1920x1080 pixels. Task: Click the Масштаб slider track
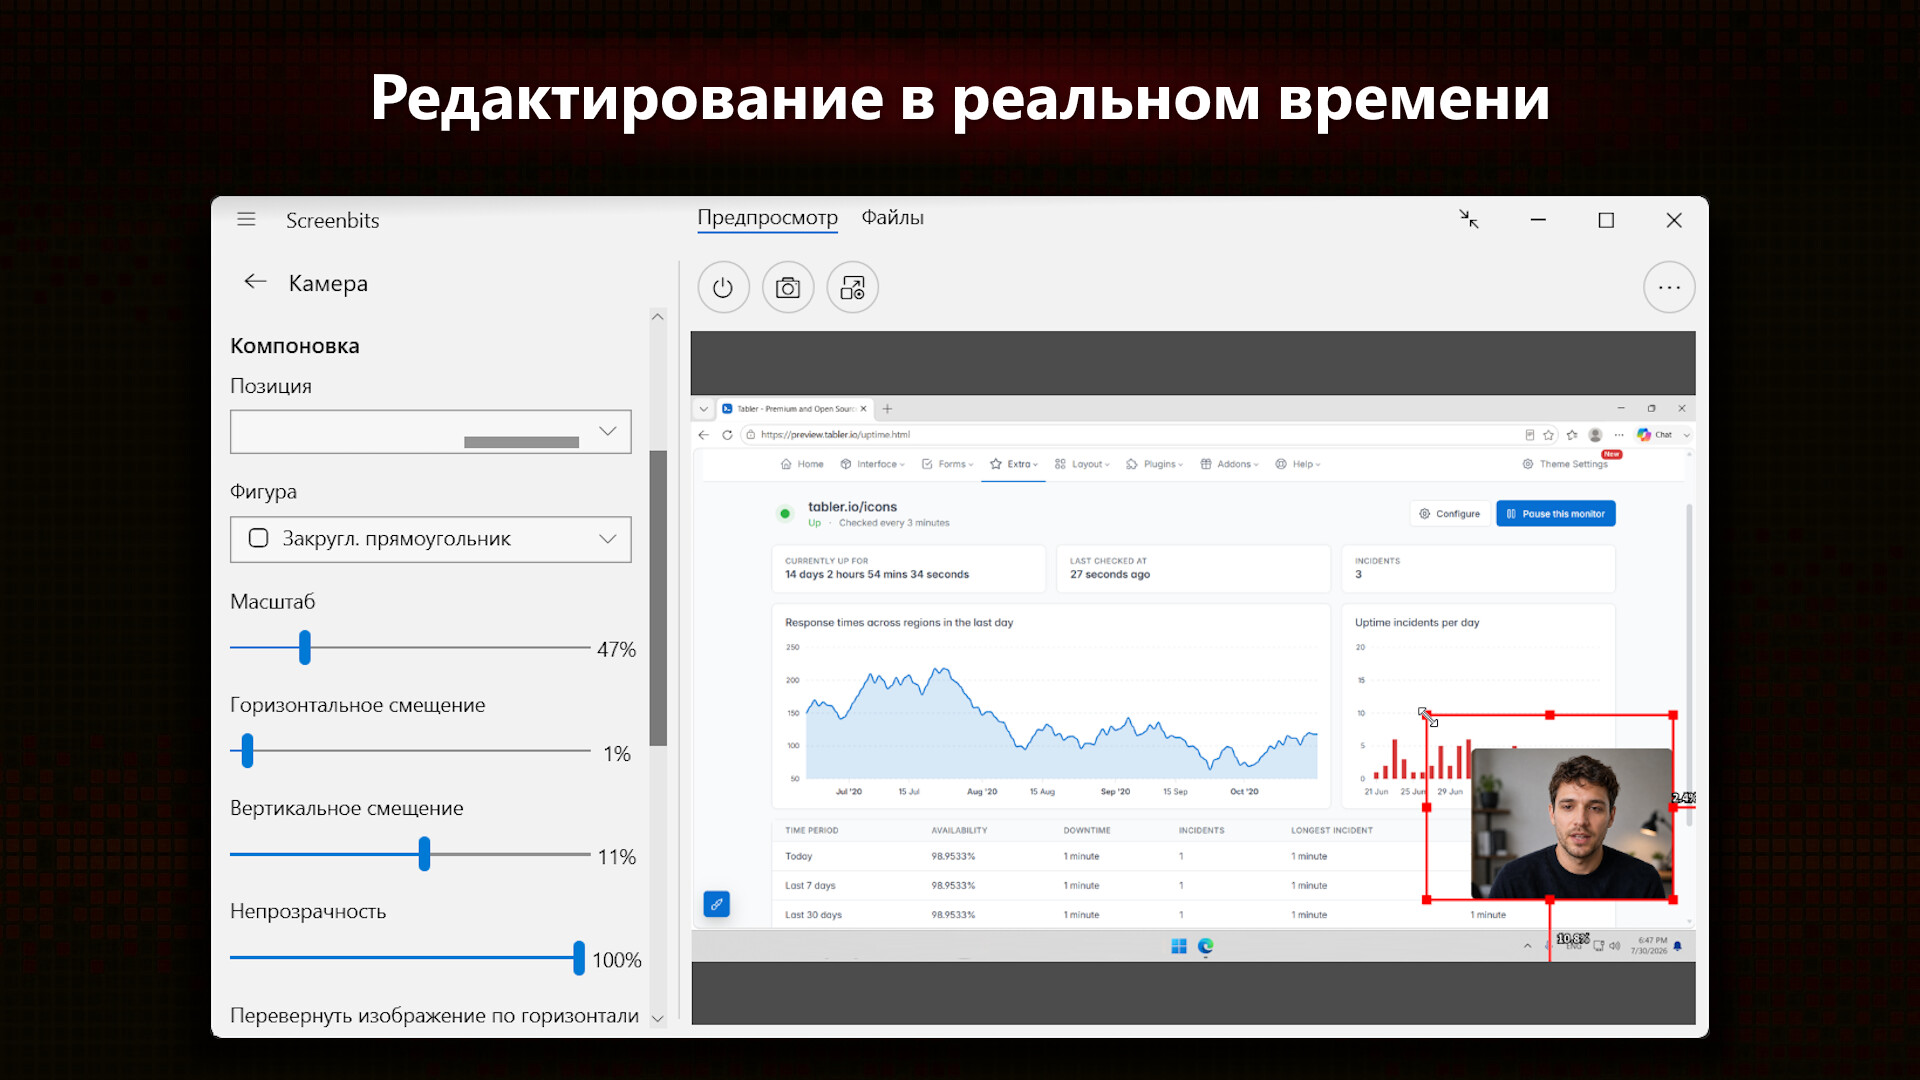410,648
